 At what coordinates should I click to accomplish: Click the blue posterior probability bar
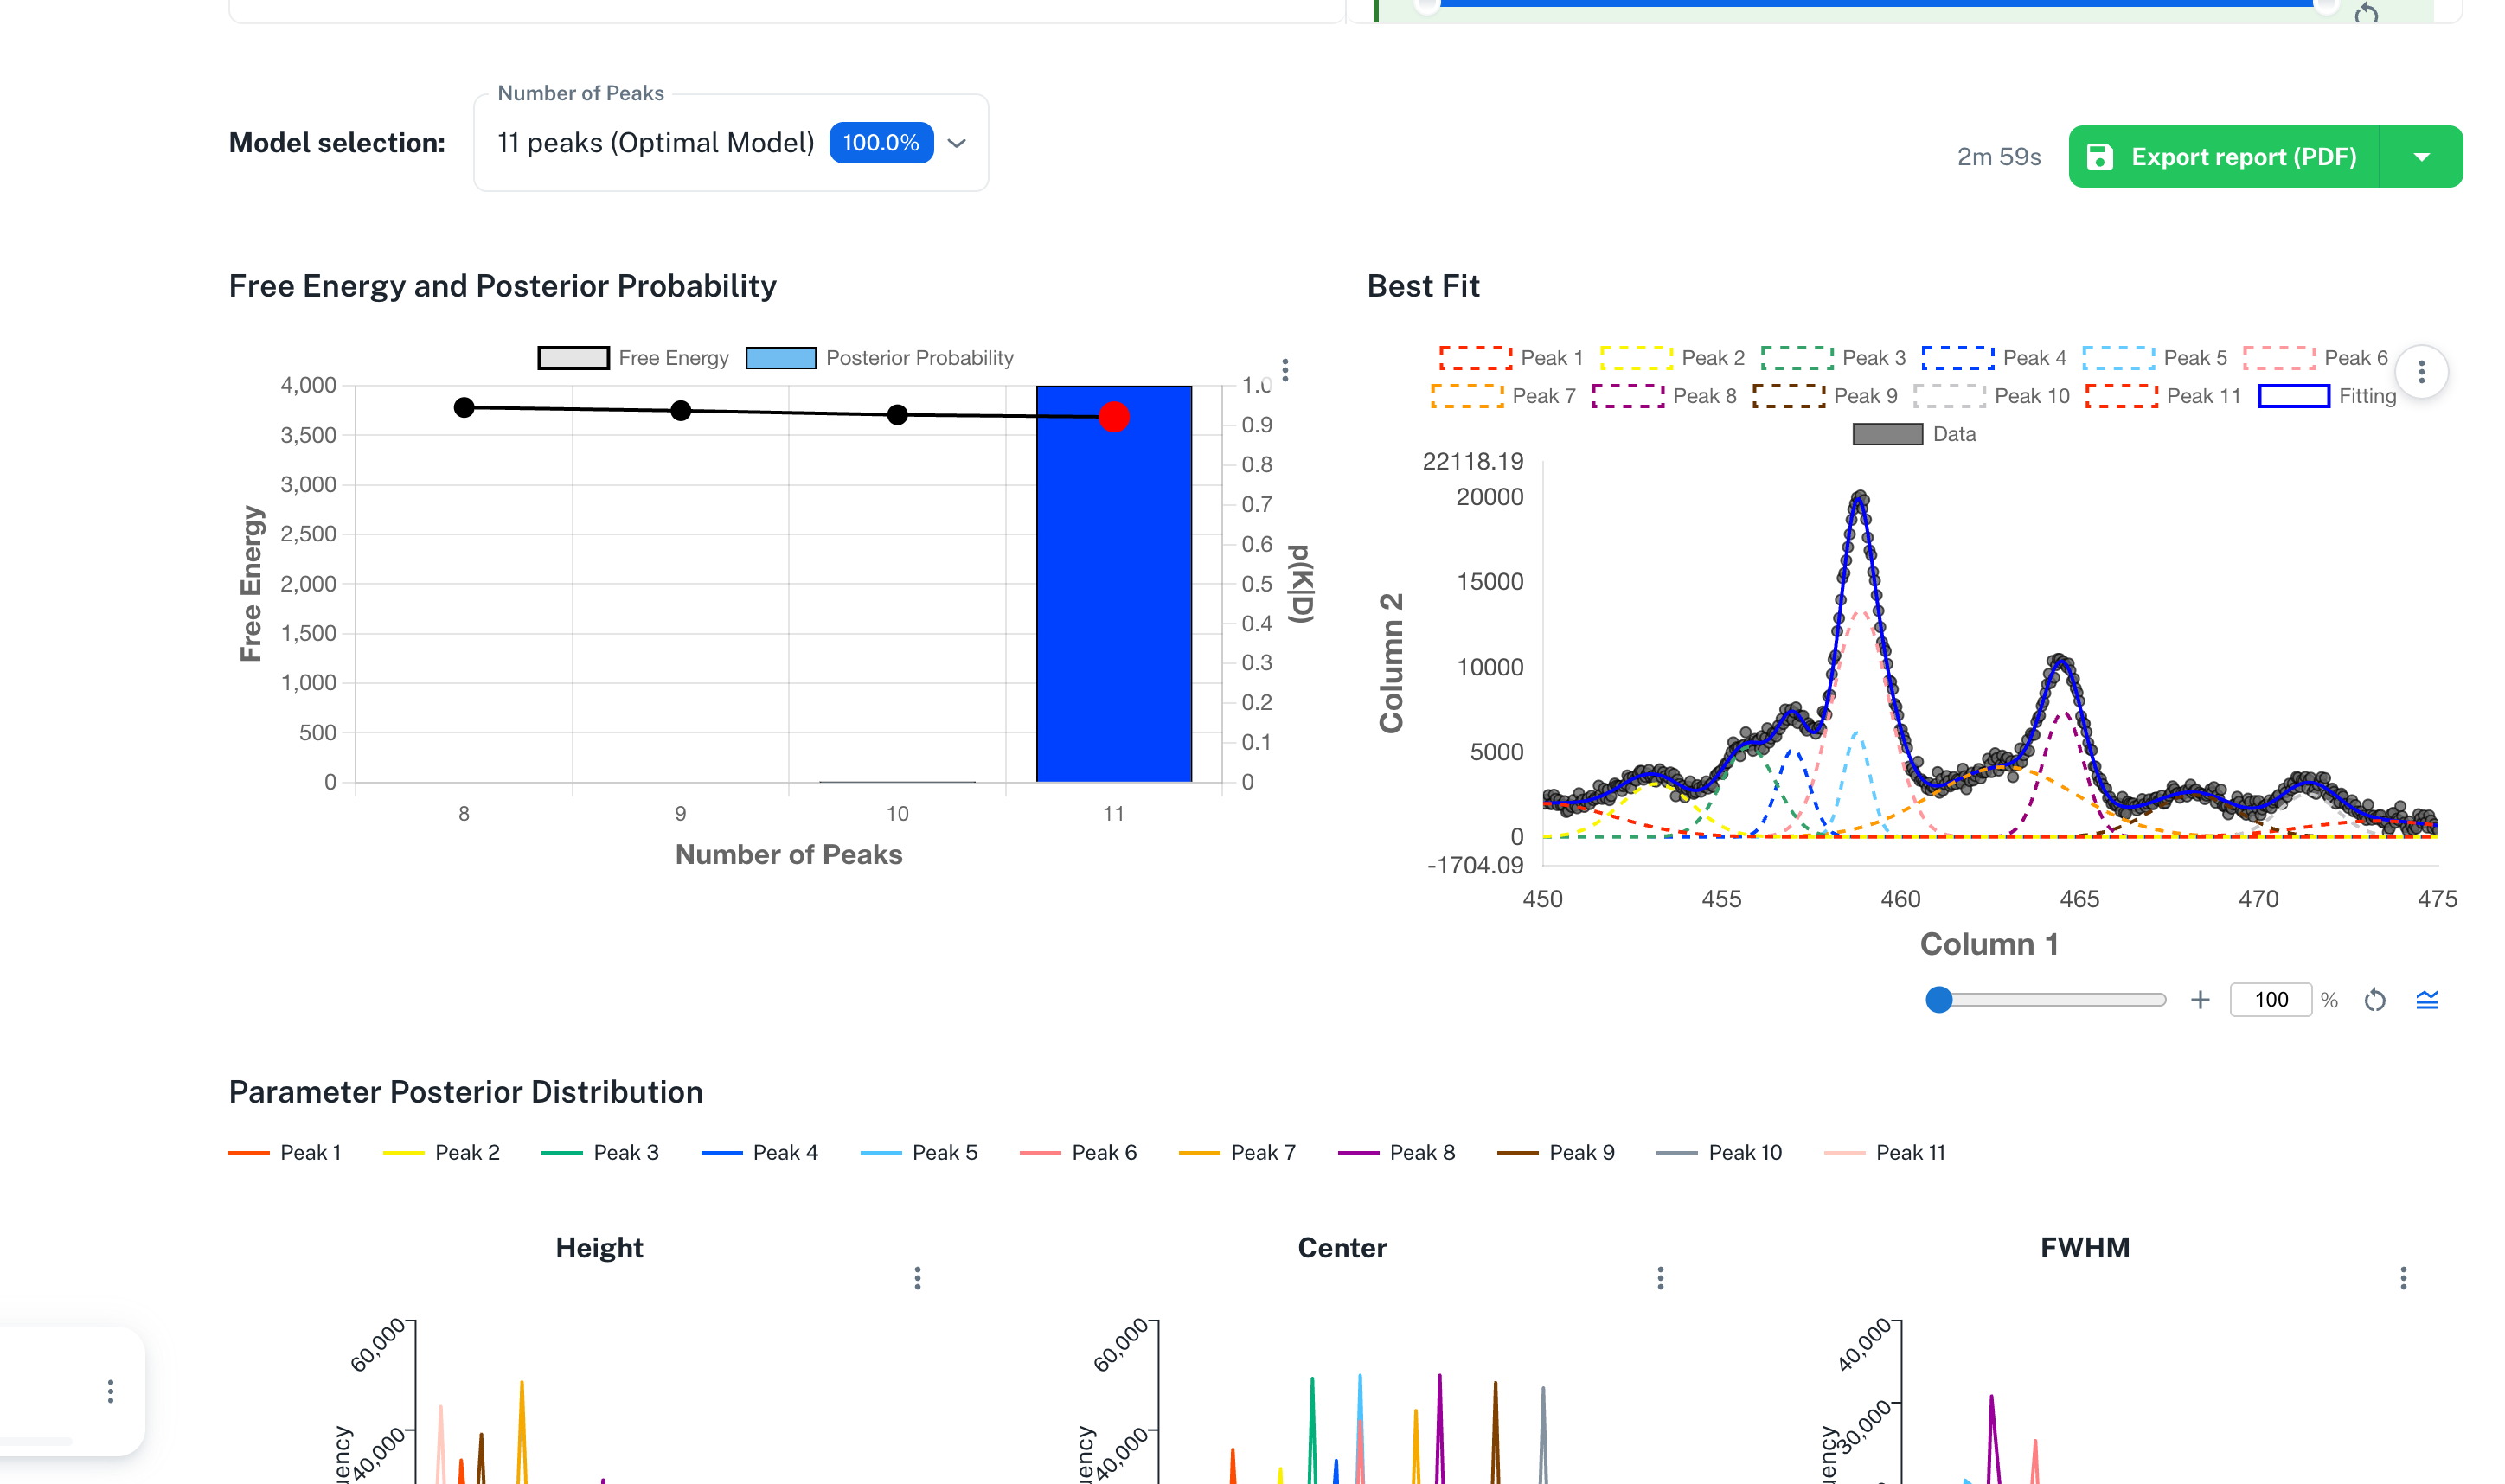[x=1114, y=584]
